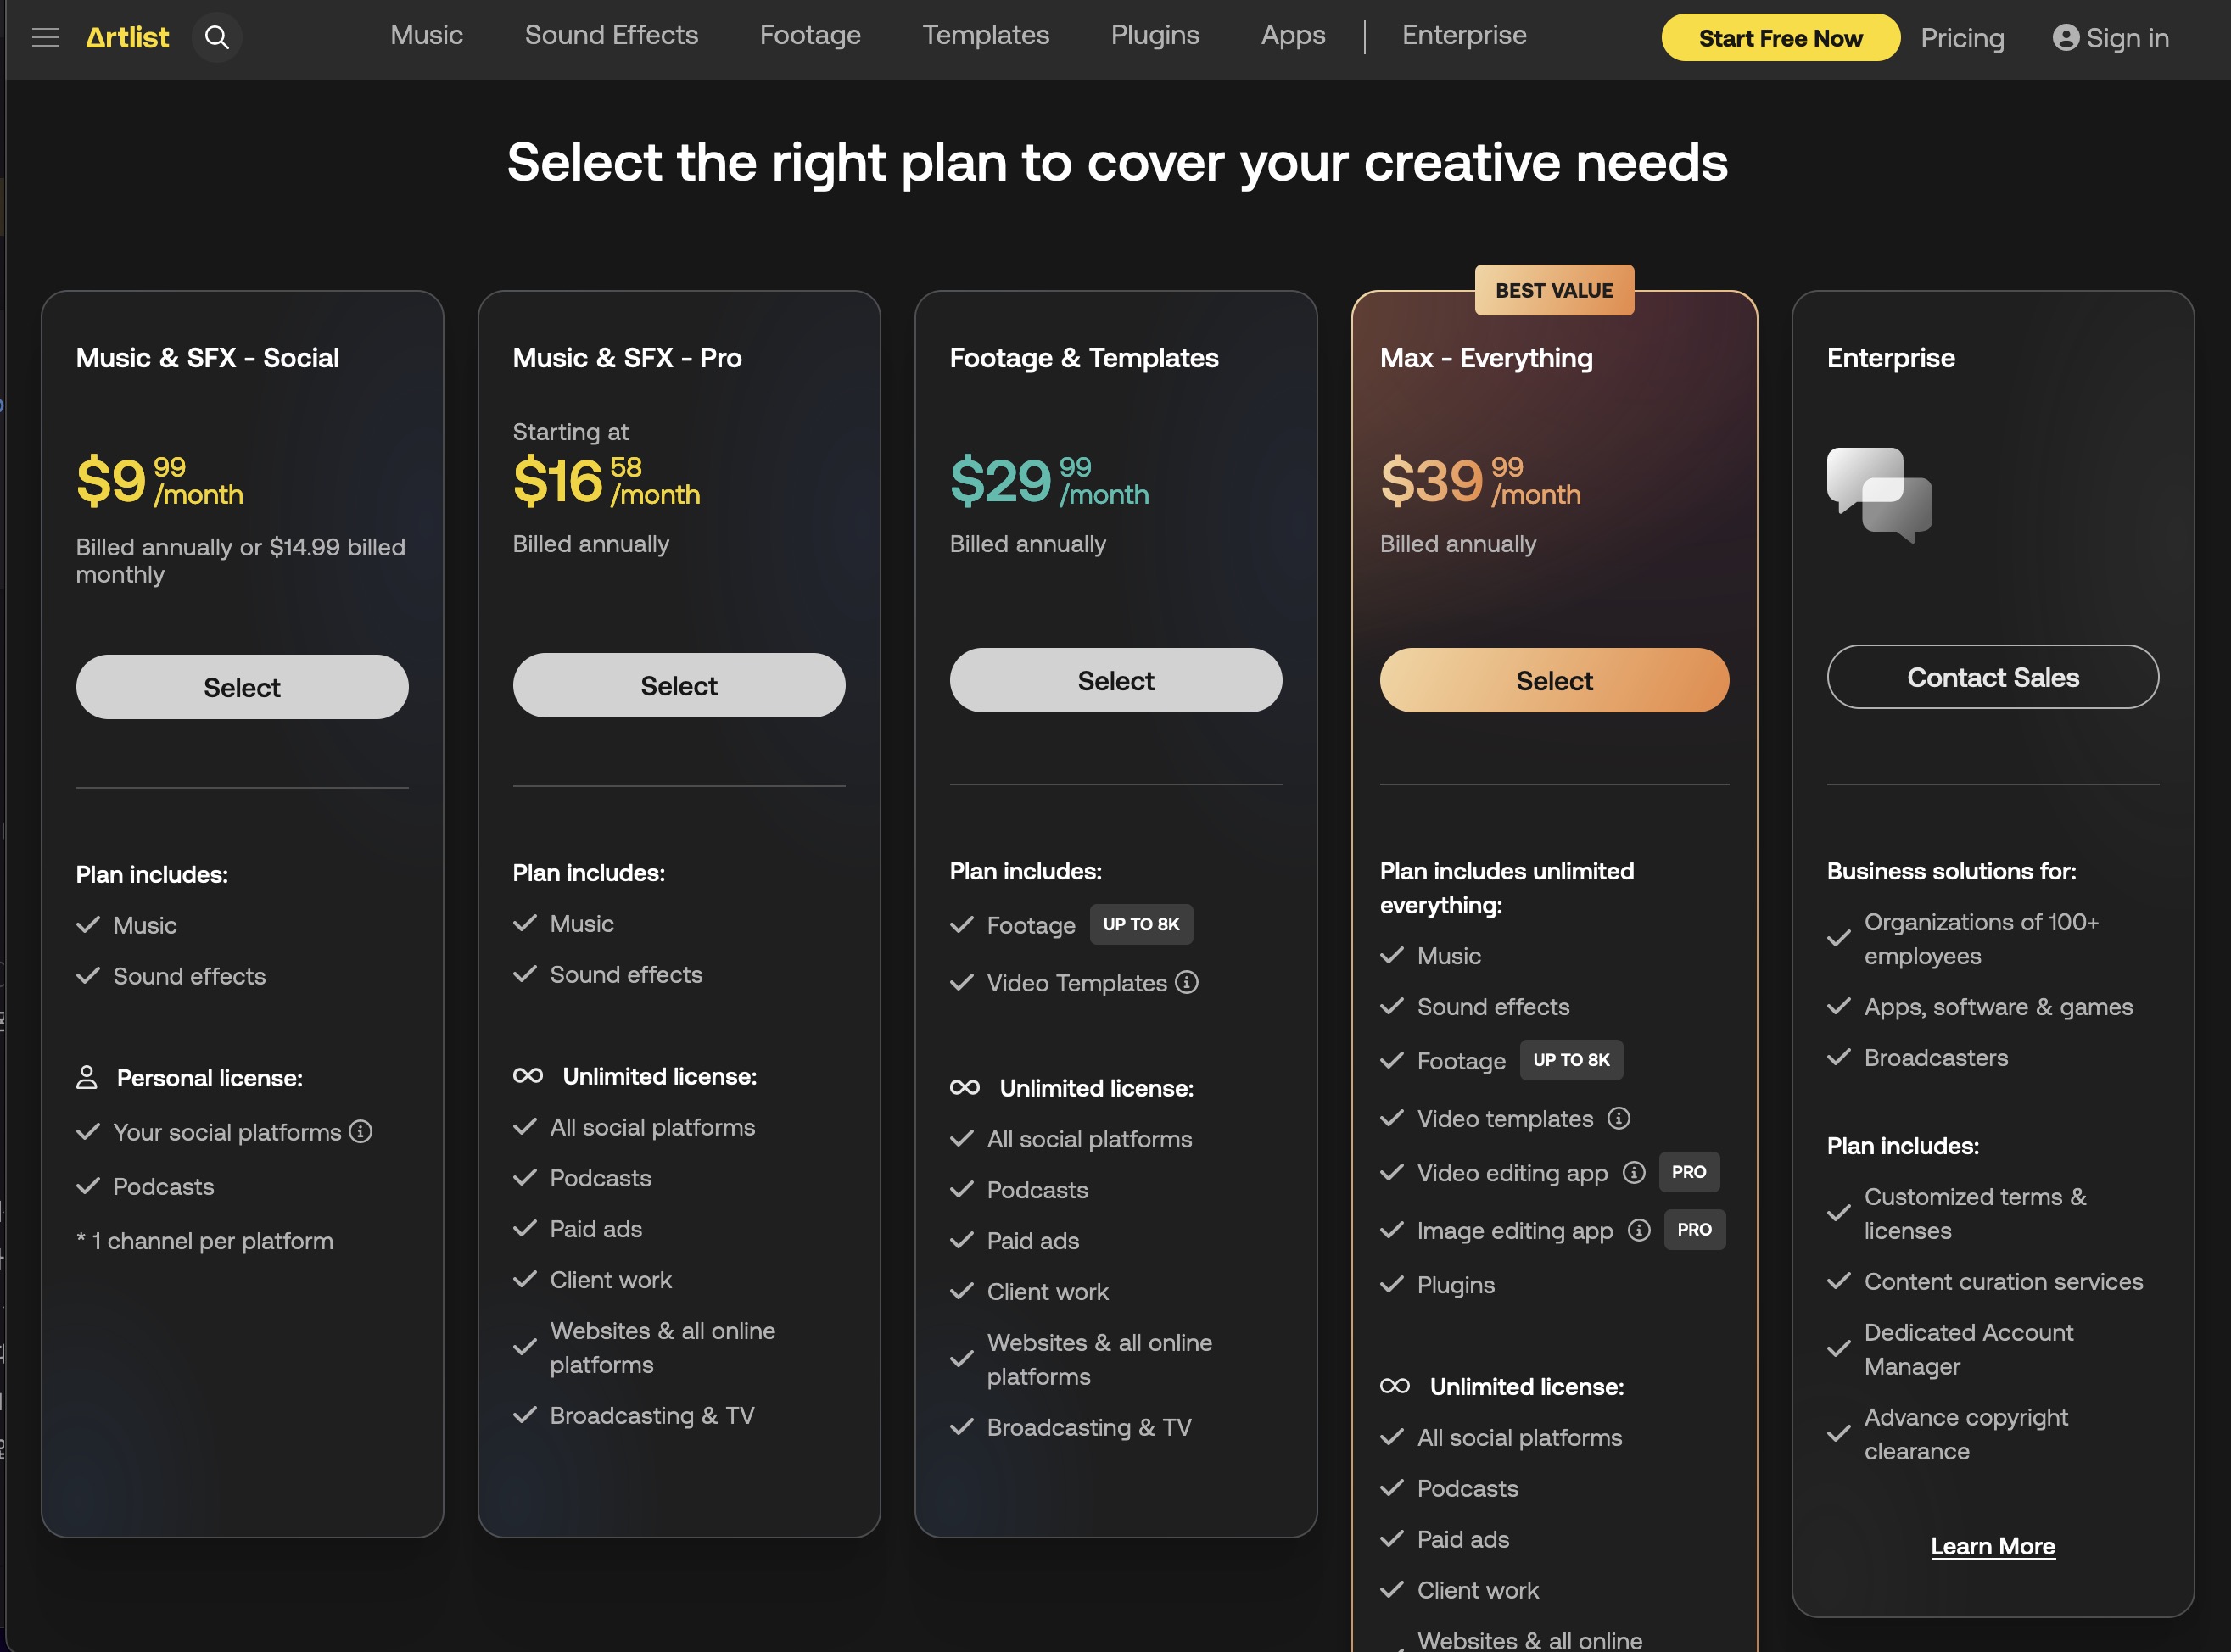Screen dimensions: 2231x1652
Task: Click info icon next to Video editing app
Action: click(1633, 1172)
